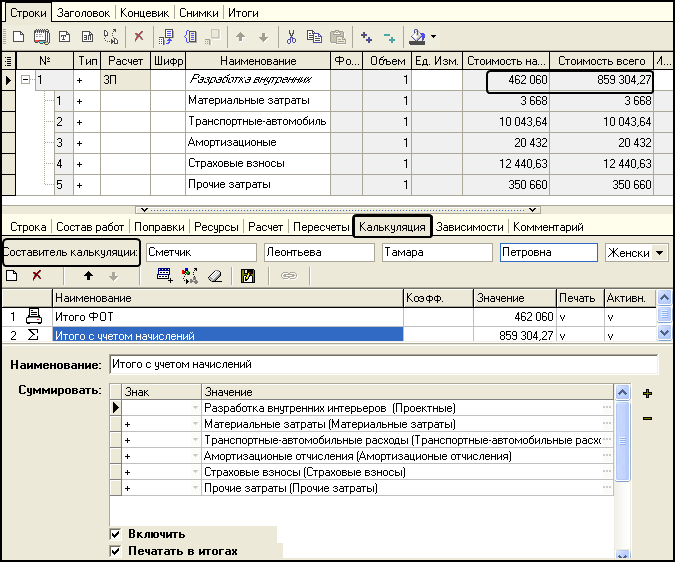Open the Комментарий tab
The height and width of the screenshot is (562, 675).
pyautogui.click(x=548, y=227)
